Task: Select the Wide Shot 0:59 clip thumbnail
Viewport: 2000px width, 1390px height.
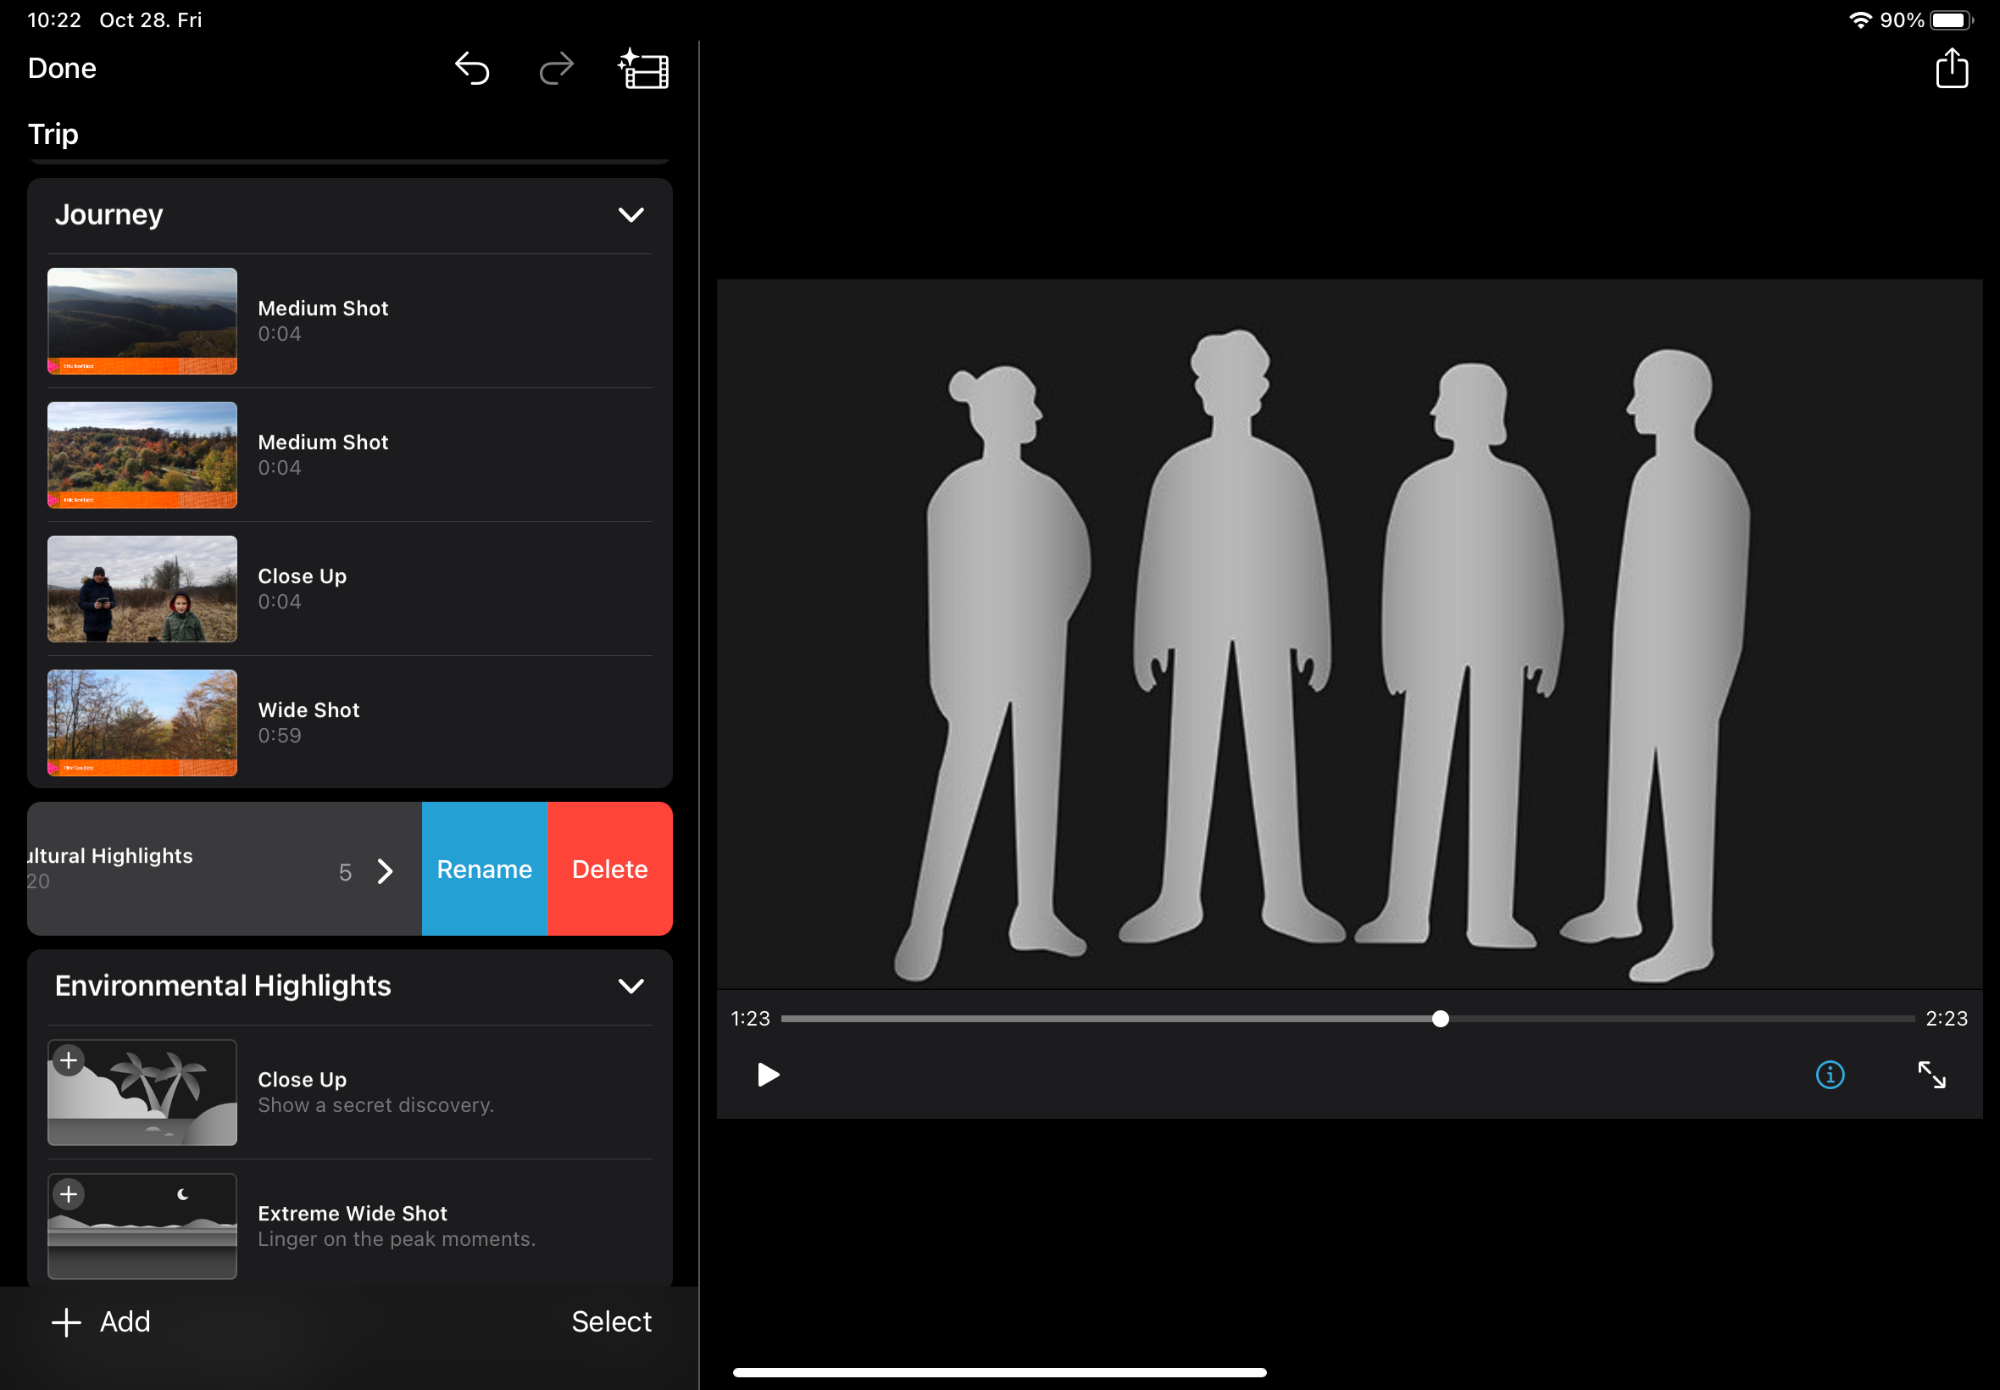Action: point(142,722)
